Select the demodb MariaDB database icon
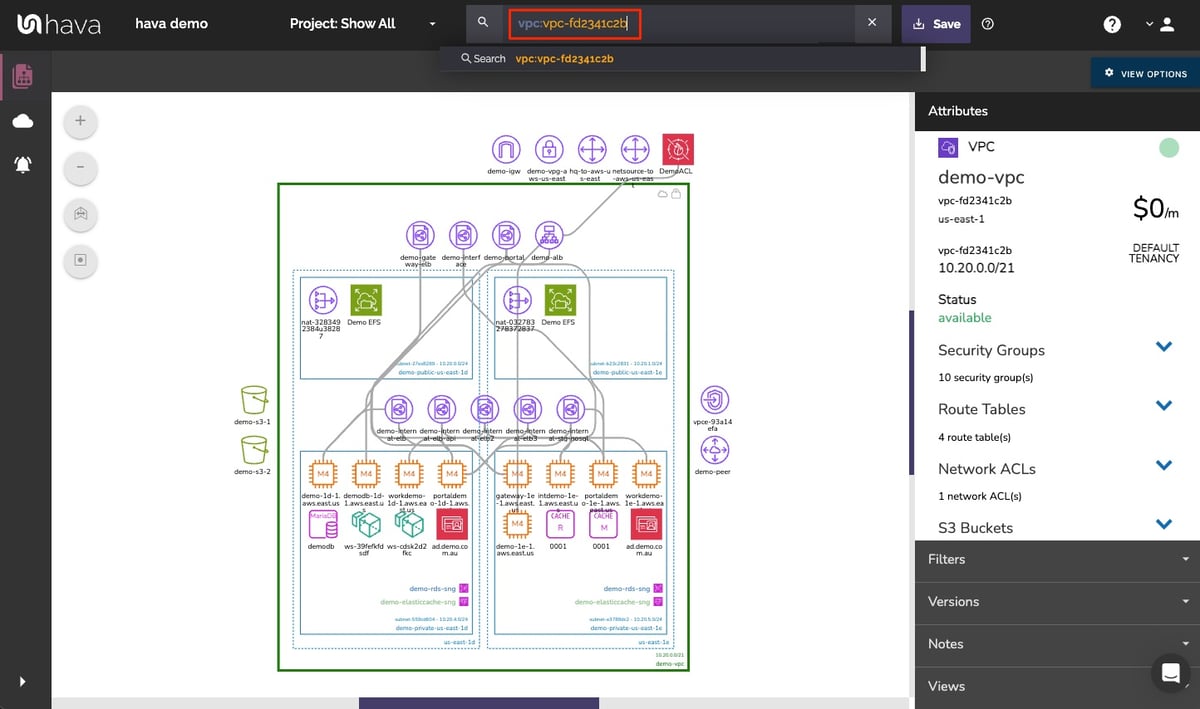Viewport: 1200px width, 709px height. tap(322, 523)
